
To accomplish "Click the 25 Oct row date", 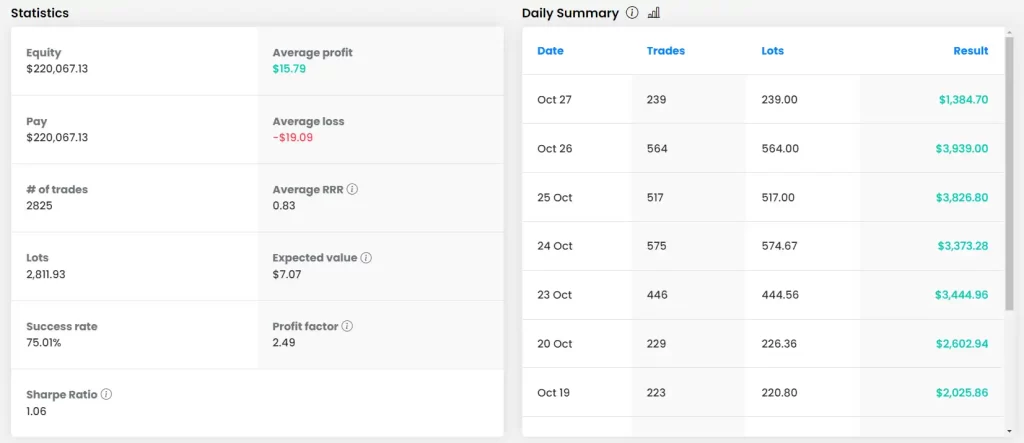I will [x=554, y=197].
